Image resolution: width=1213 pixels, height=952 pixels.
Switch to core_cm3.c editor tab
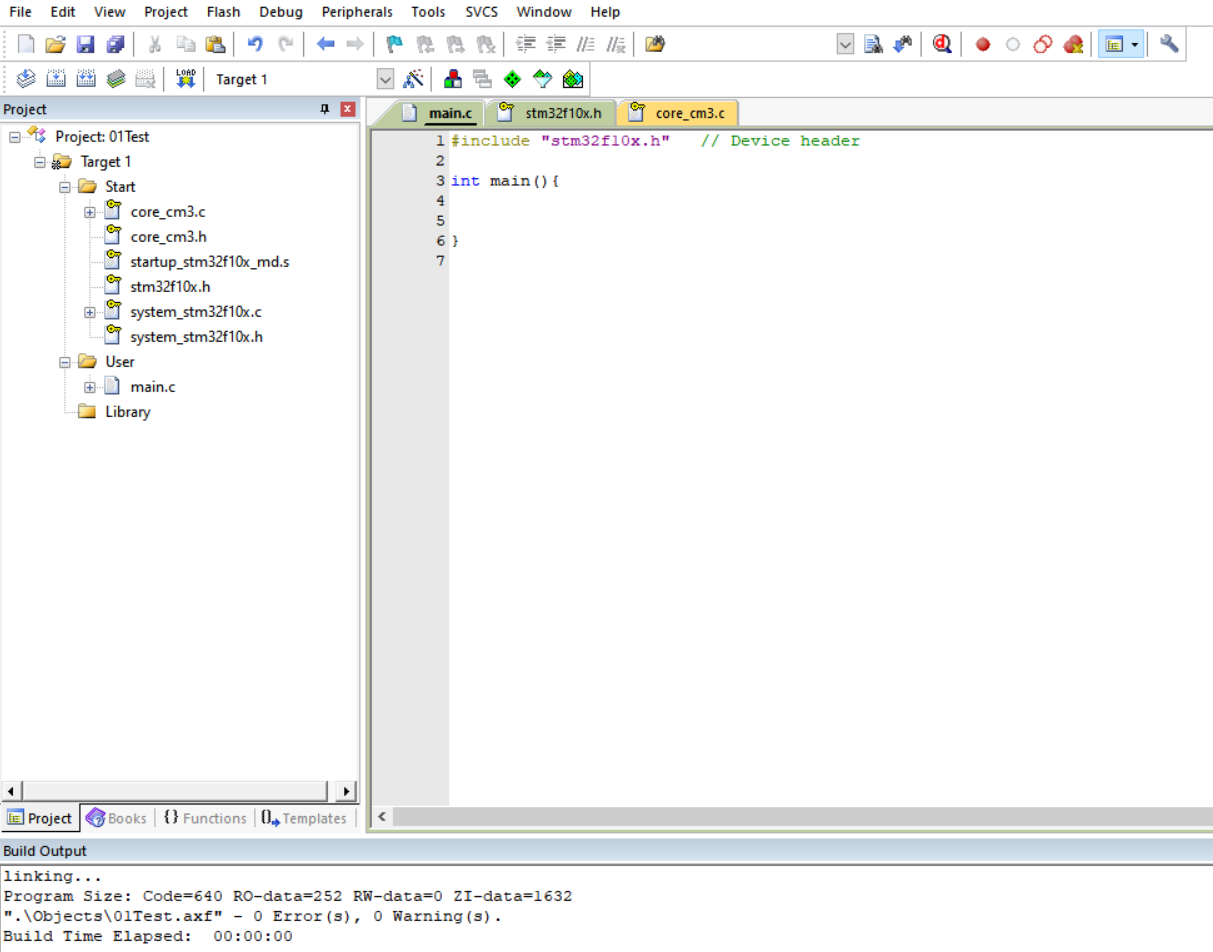click(x=678, y=113)
